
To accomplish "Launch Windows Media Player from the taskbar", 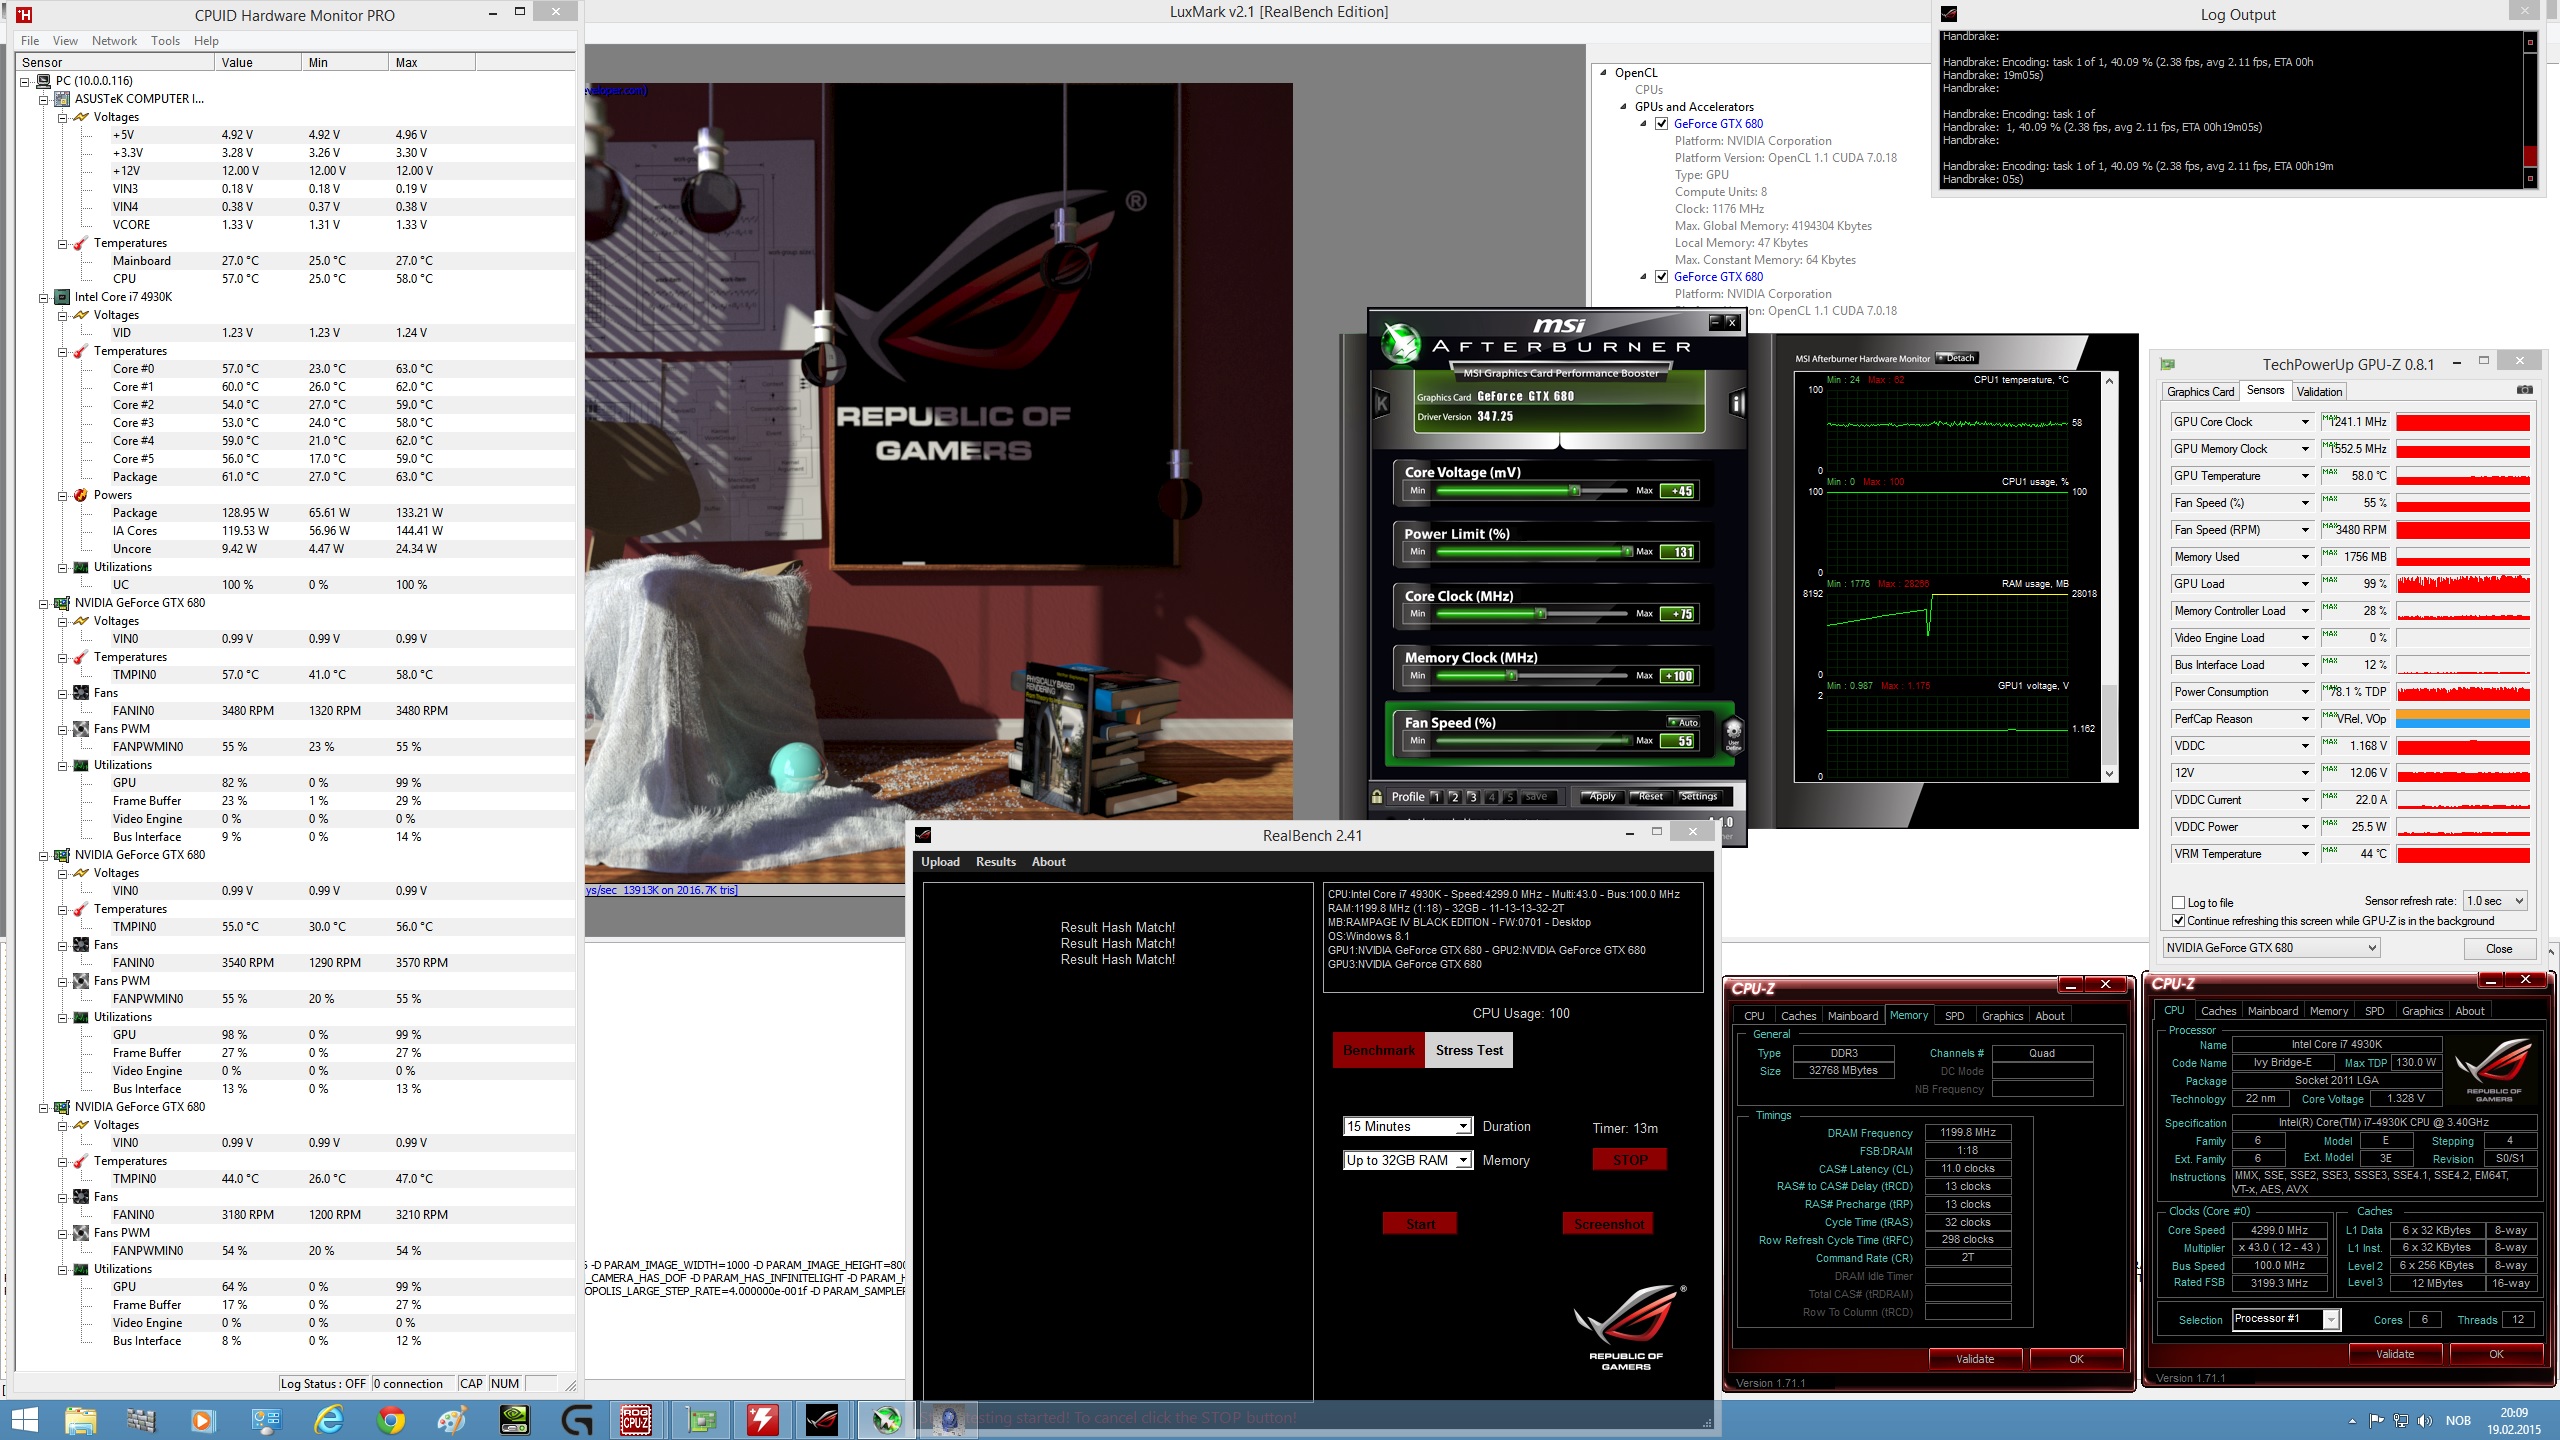I will click(202, 1420).
